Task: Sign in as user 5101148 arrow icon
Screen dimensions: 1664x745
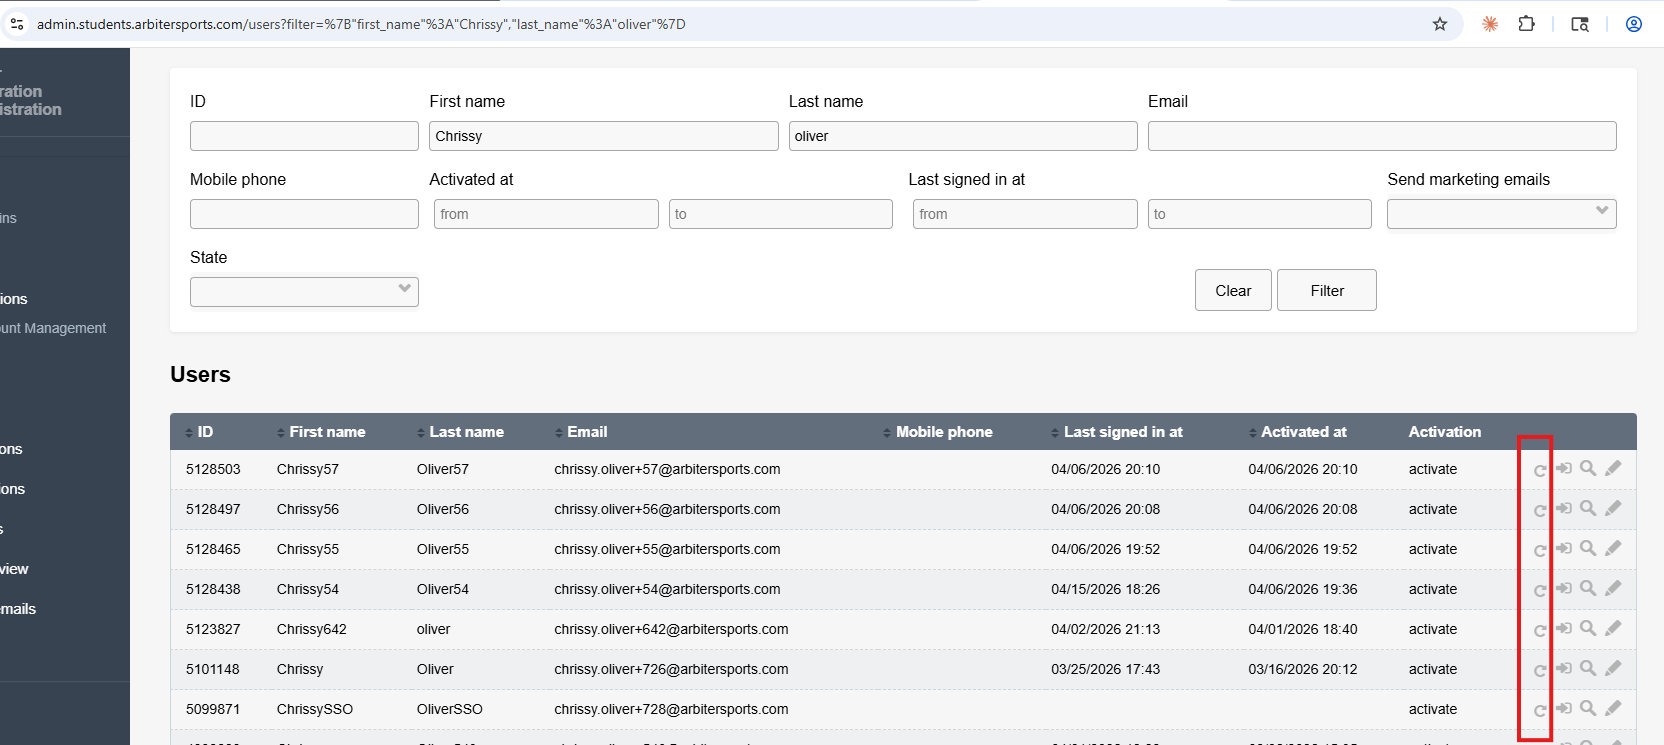Action: pyautogui.click(x=1564, y=668)
